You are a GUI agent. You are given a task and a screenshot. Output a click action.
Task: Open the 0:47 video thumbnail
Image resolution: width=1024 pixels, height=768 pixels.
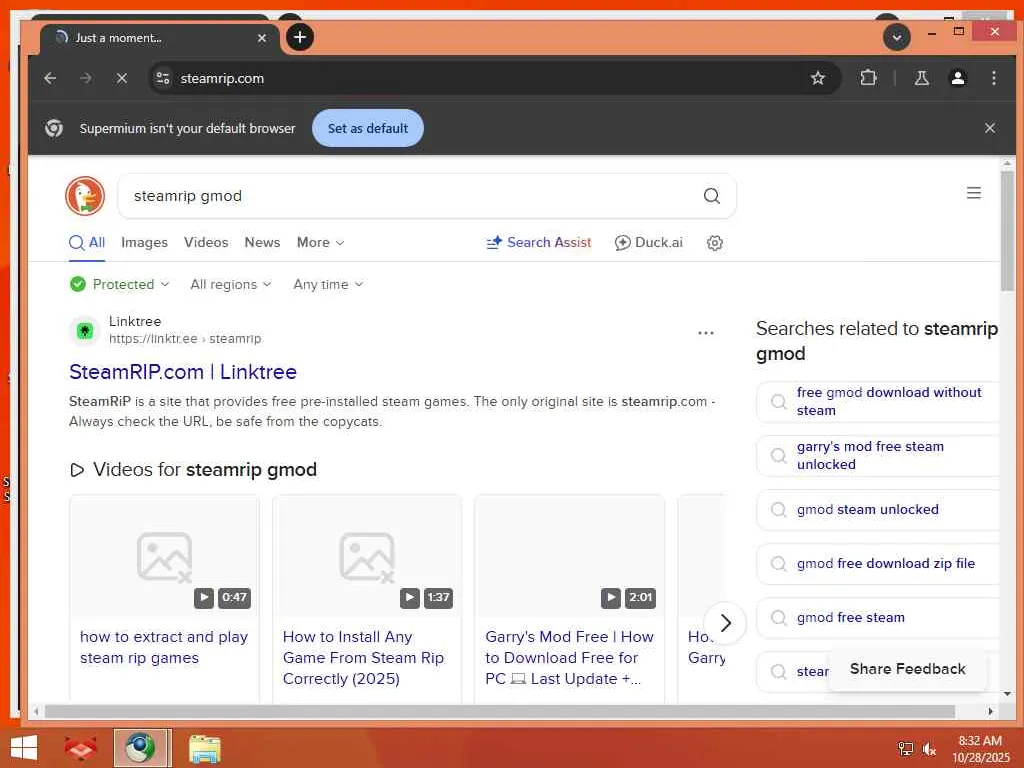click(x=164, y=556)
